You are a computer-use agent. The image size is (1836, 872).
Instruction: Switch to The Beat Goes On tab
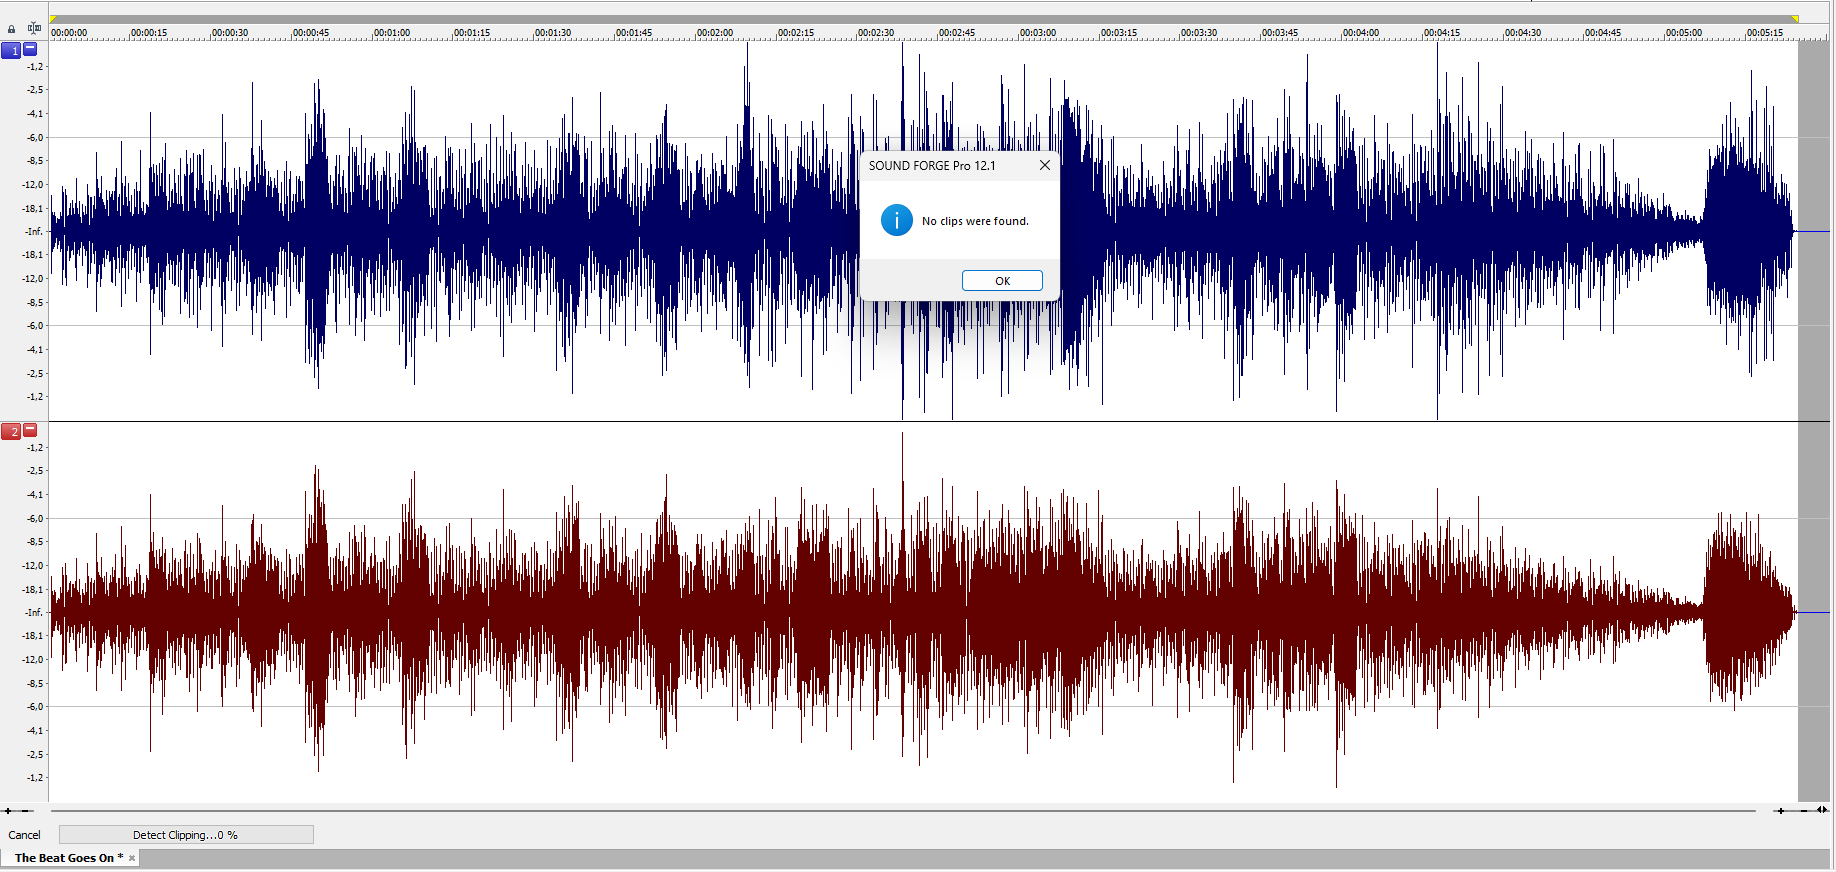pyautogui.click(x=68, y=858)
